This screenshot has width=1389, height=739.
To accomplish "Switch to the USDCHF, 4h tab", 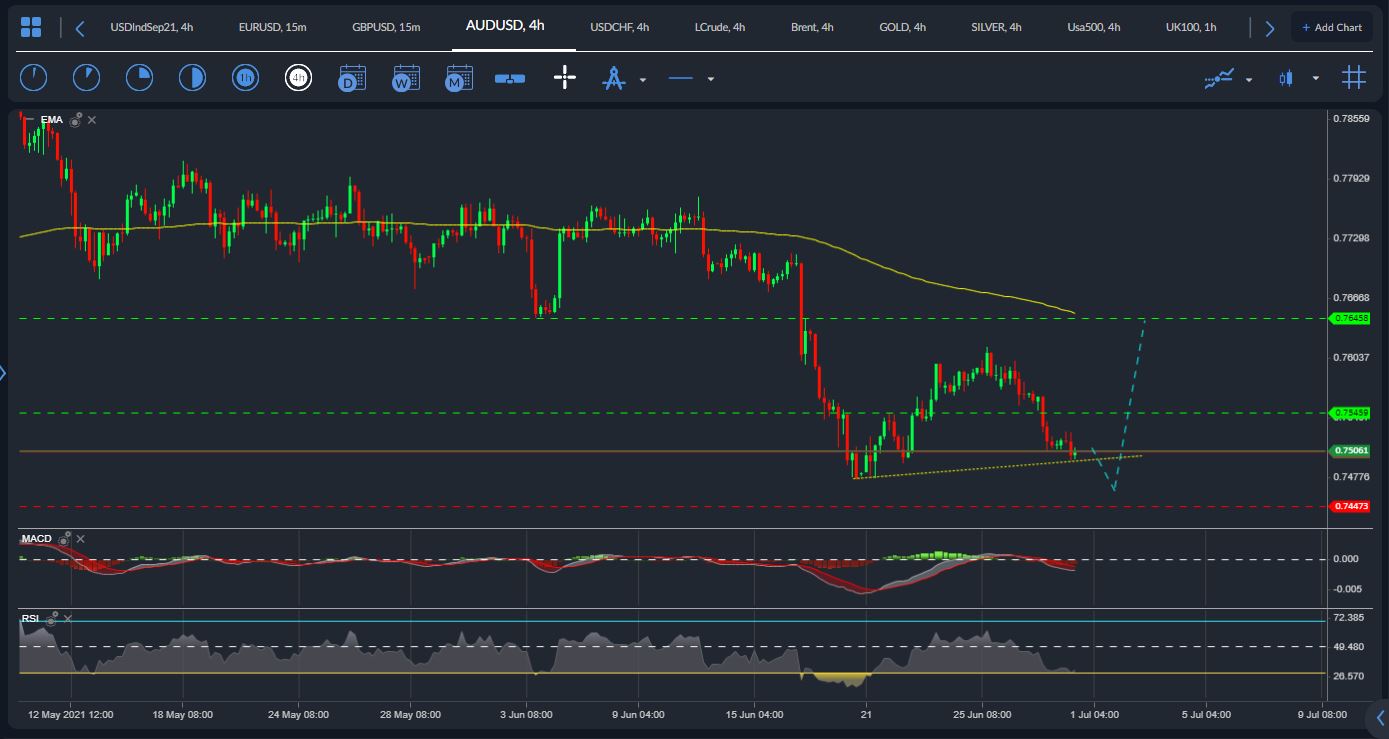I will (620, 27).
